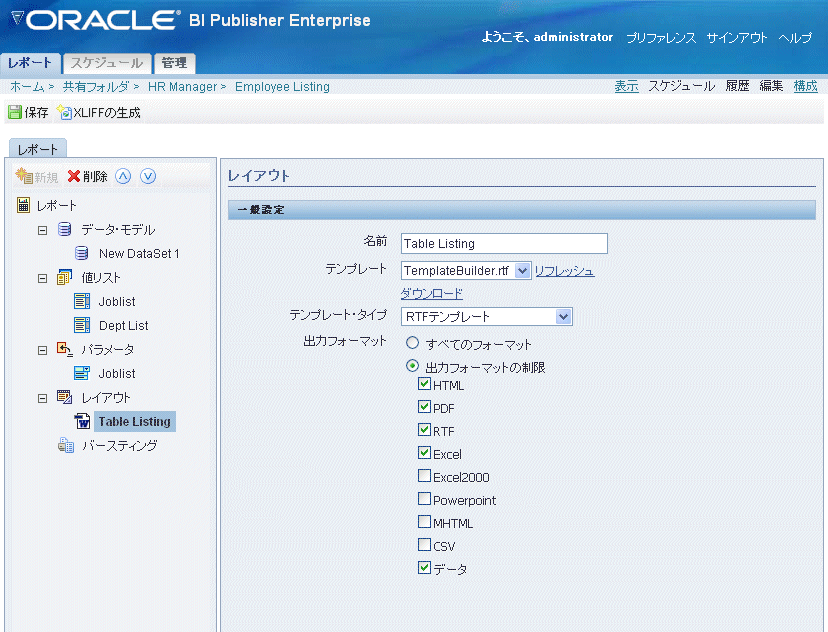Collapse the データ・モデル tree node

click(x=42, y=230)
